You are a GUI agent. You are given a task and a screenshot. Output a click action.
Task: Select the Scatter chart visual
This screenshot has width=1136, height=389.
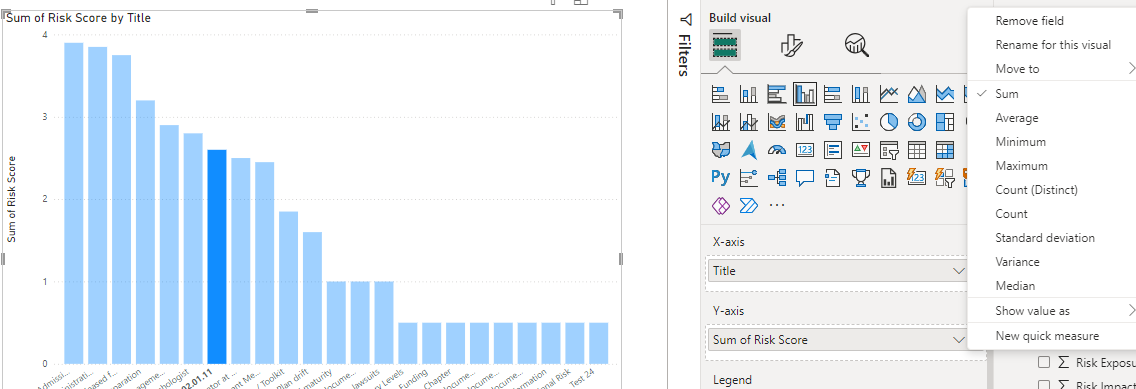[861, 122]
